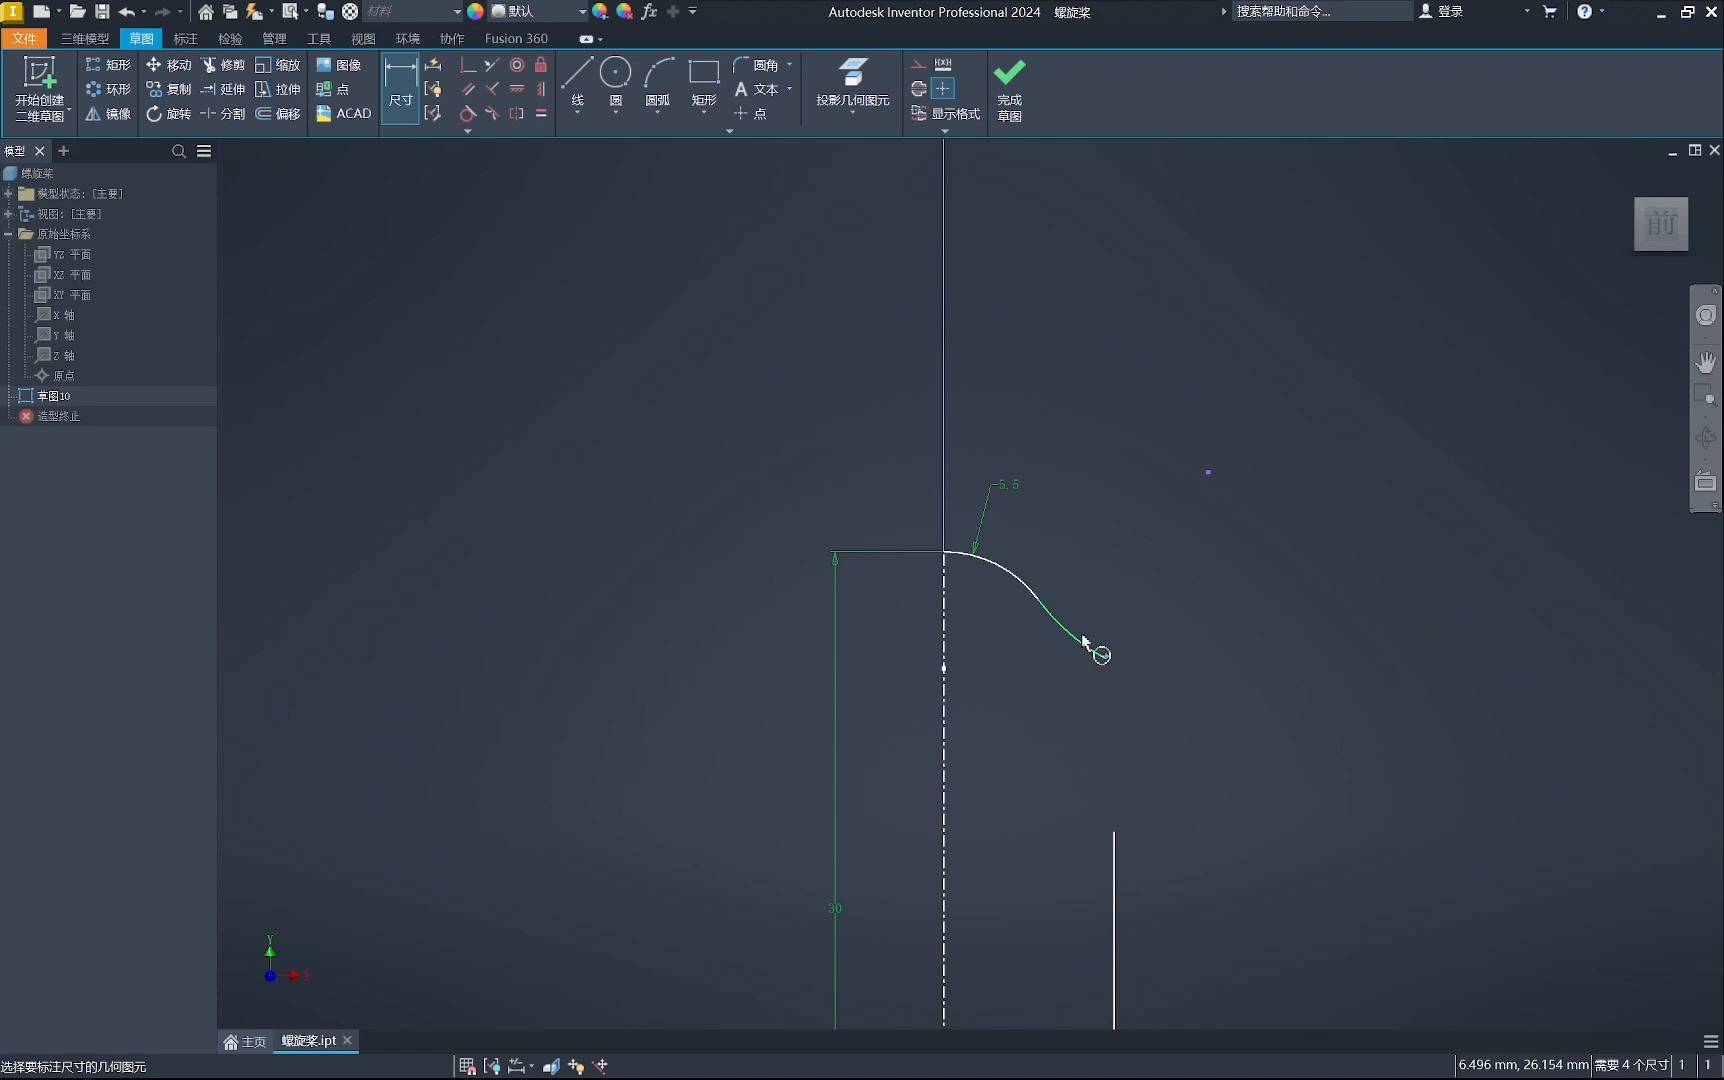Viewport: 1724px width, 1080px height.
Task: Apply the equal constraint icon
Action: (541, 114)
